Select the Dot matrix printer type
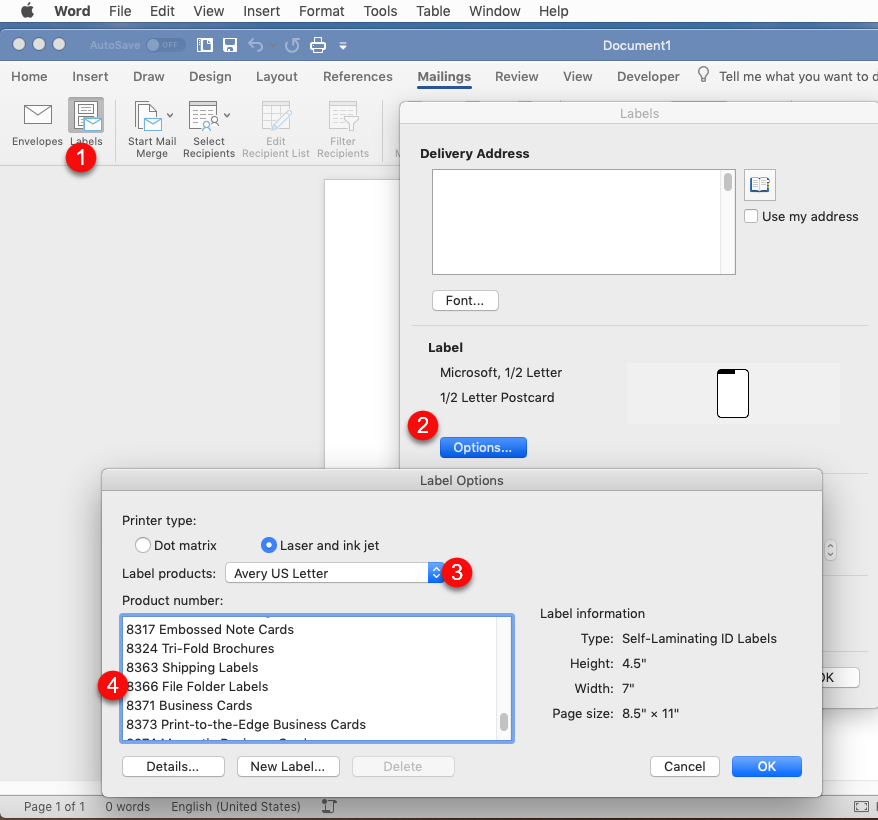This screenshot has width=878, height=820. [x=143, y=545]
